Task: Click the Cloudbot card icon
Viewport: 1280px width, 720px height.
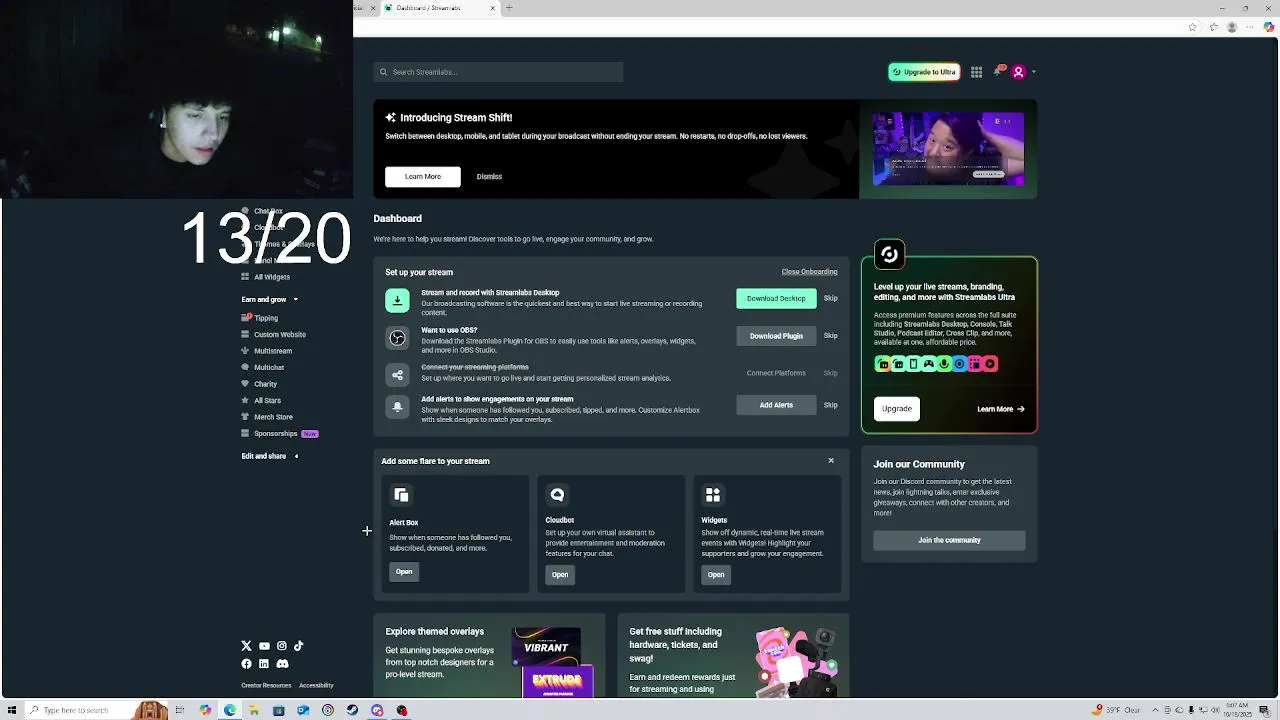Action: click(557, 495)
